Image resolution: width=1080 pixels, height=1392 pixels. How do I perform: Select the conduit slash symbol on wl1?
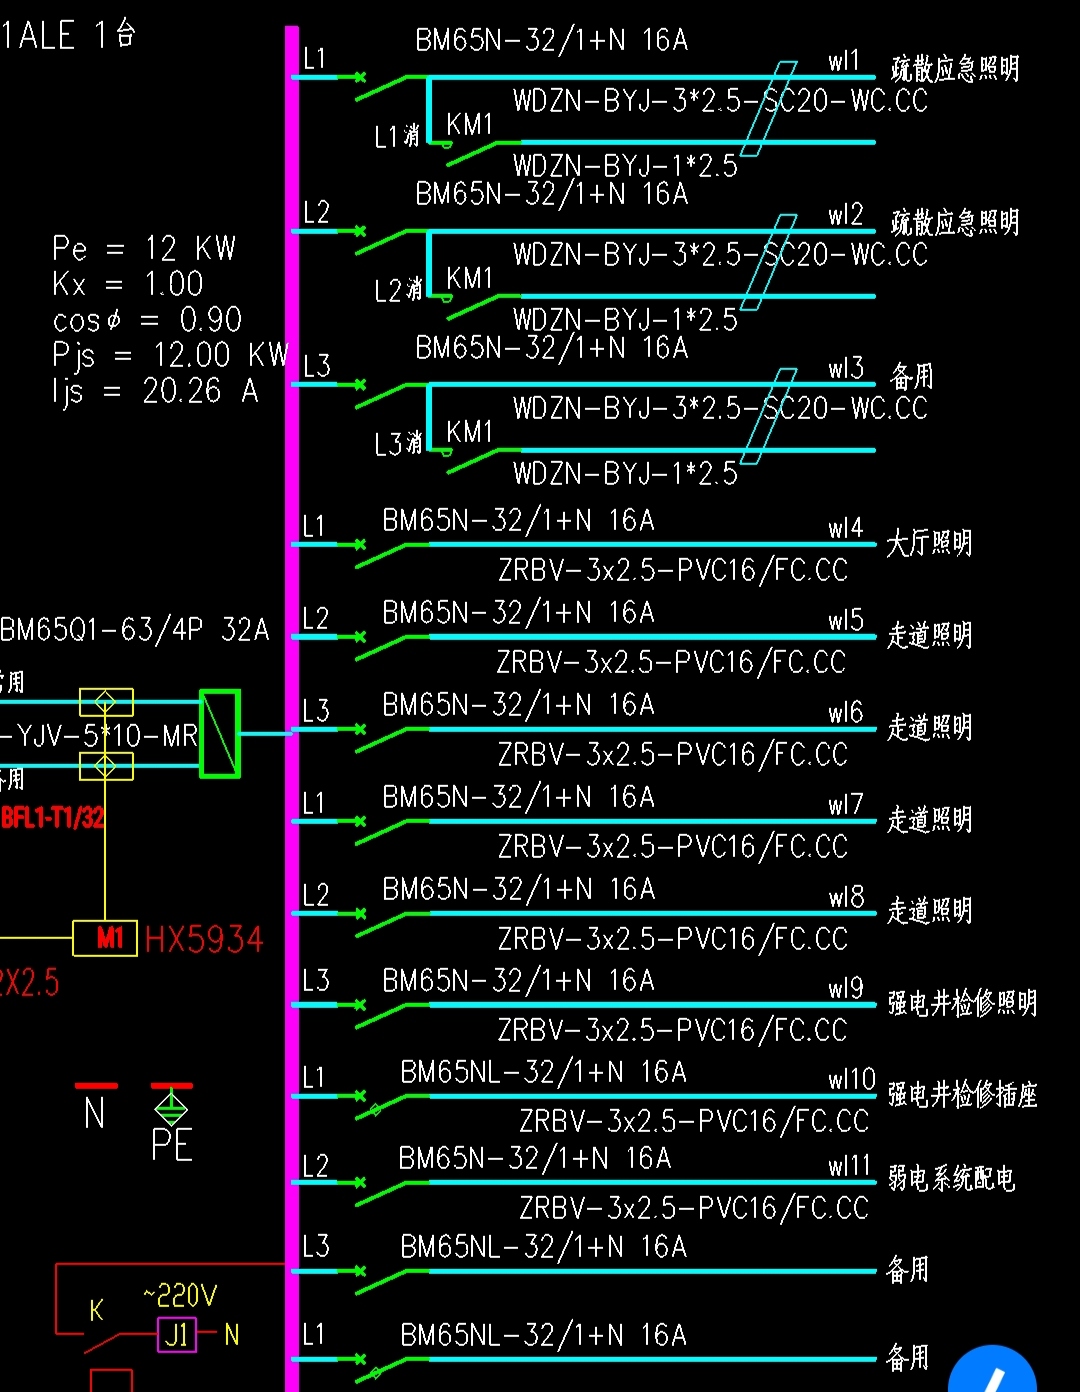(769, 109)
